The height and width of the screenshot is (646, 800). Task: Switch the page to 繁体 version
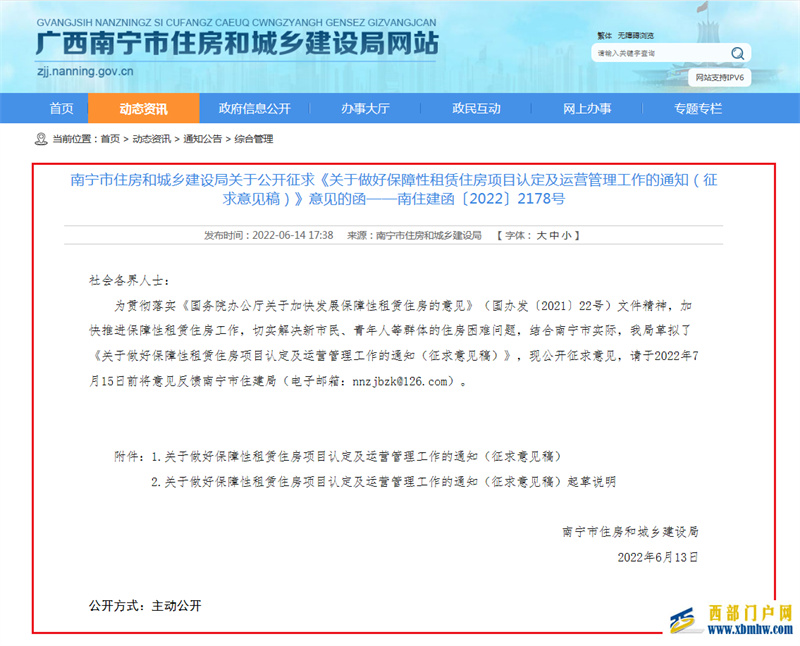[607, 33]
